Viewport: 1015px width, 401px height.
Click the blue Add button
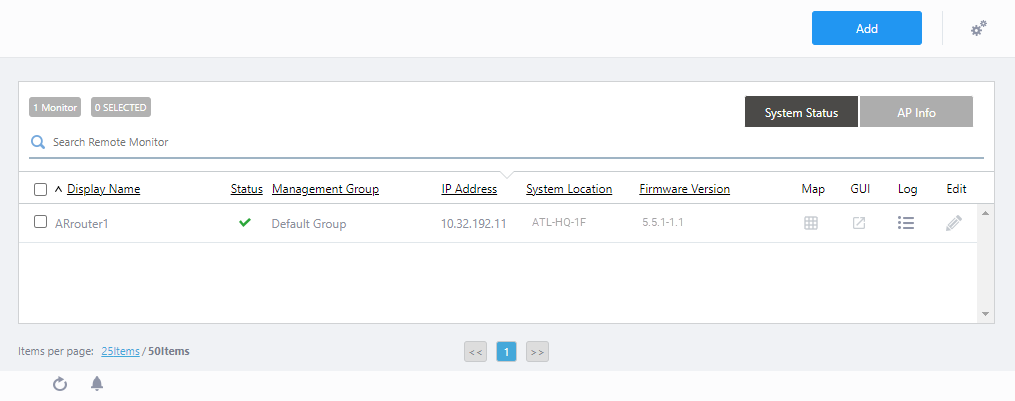pyautogui.click(x=866, y=29)
